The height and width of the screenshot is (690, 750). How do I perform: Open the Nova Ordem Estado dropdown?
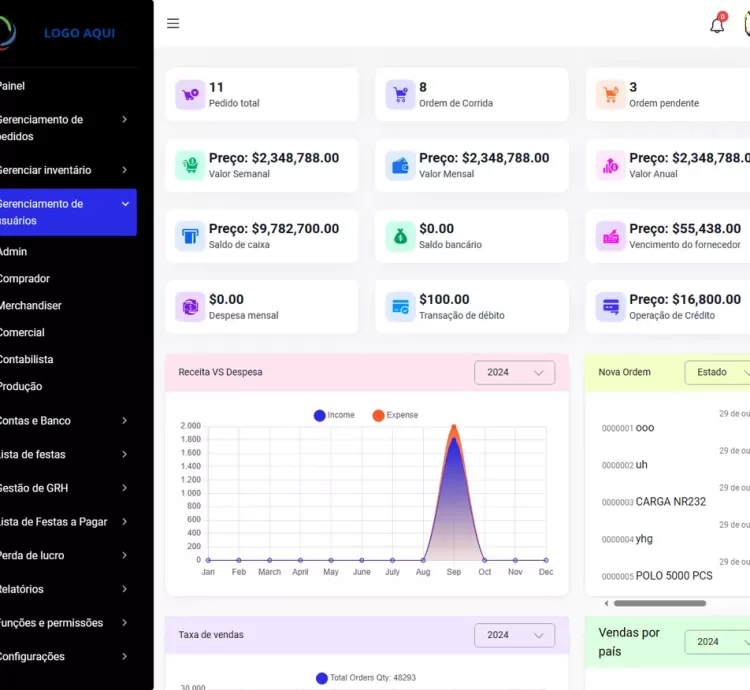coord(717,372)
